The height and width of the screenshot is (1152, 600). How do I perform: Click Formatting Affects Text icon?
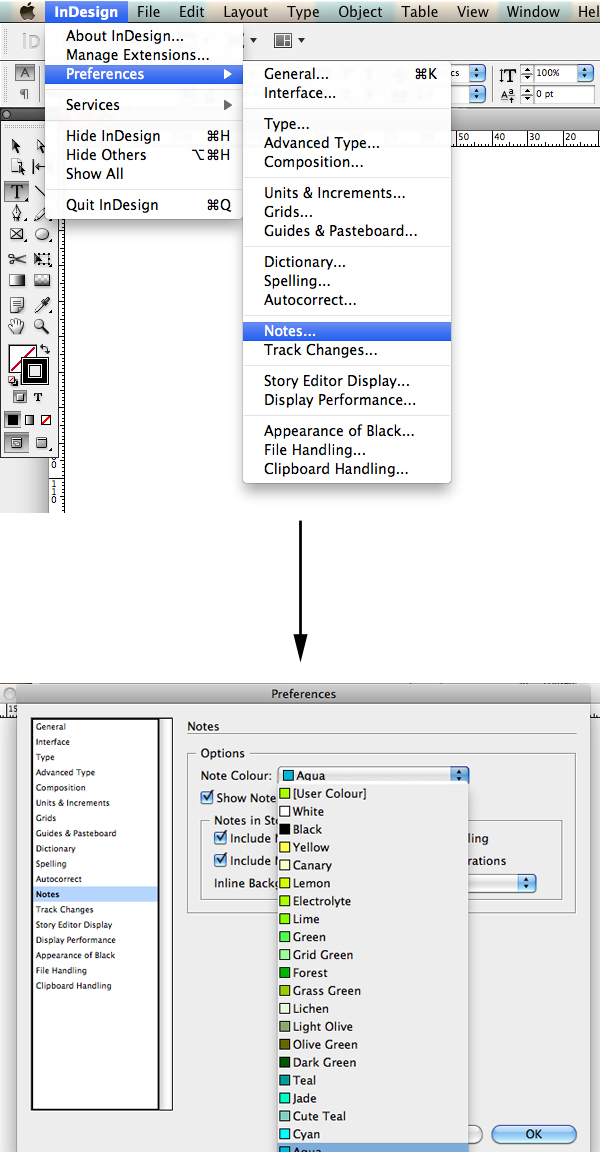[x=38, y=397]
